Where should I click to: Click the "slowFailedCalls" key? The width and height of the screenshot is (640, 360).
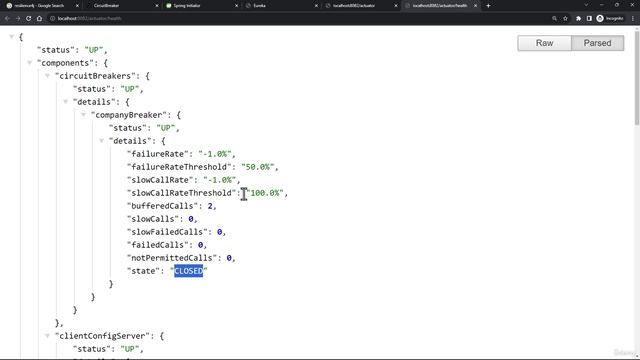[169, 232]
